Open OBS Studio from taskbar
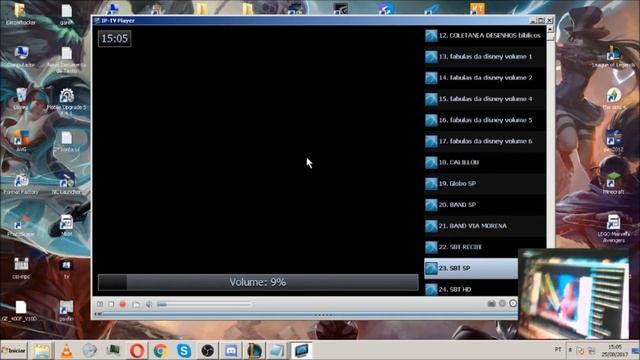 [208, 351]
